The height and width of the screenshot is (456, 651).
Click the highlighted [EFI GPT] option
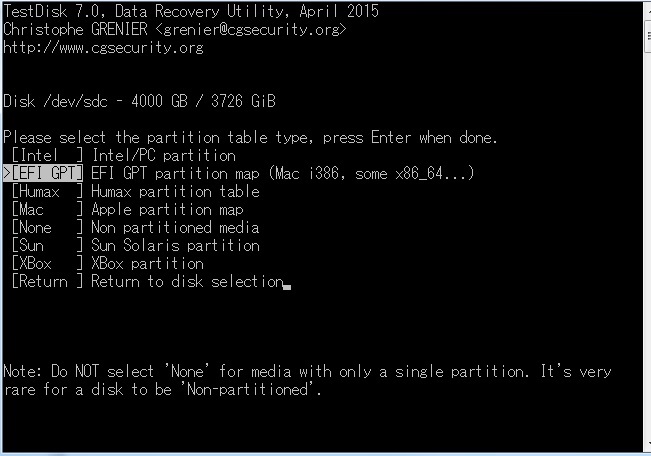[47, 173]
